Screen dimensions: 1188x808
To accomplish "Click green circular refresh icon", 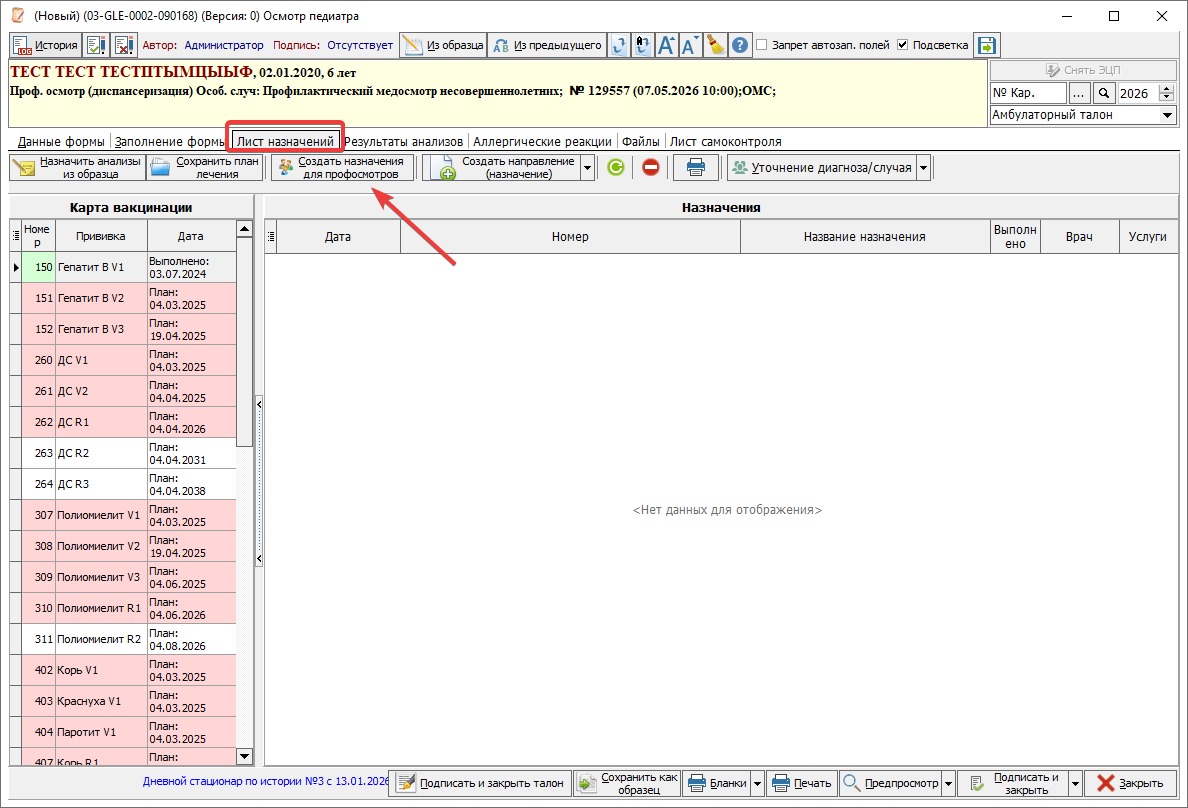I will point(616,168).
